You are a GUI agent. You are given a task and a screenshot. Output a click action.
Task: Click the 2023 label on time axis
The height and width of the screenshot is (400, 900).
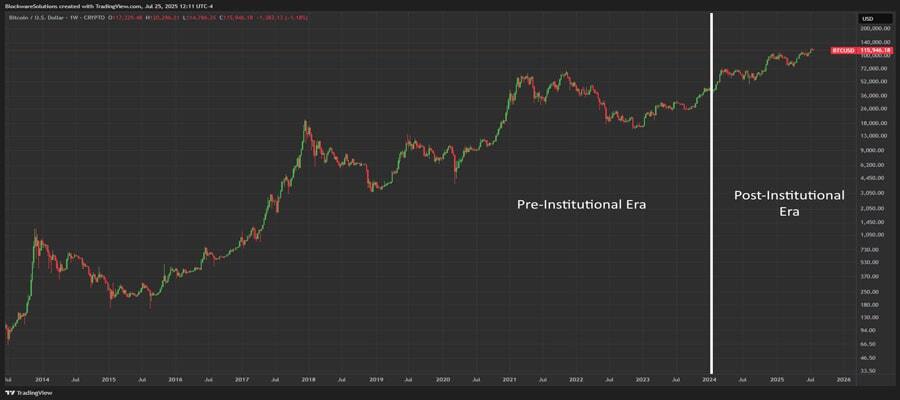[642, 379]
